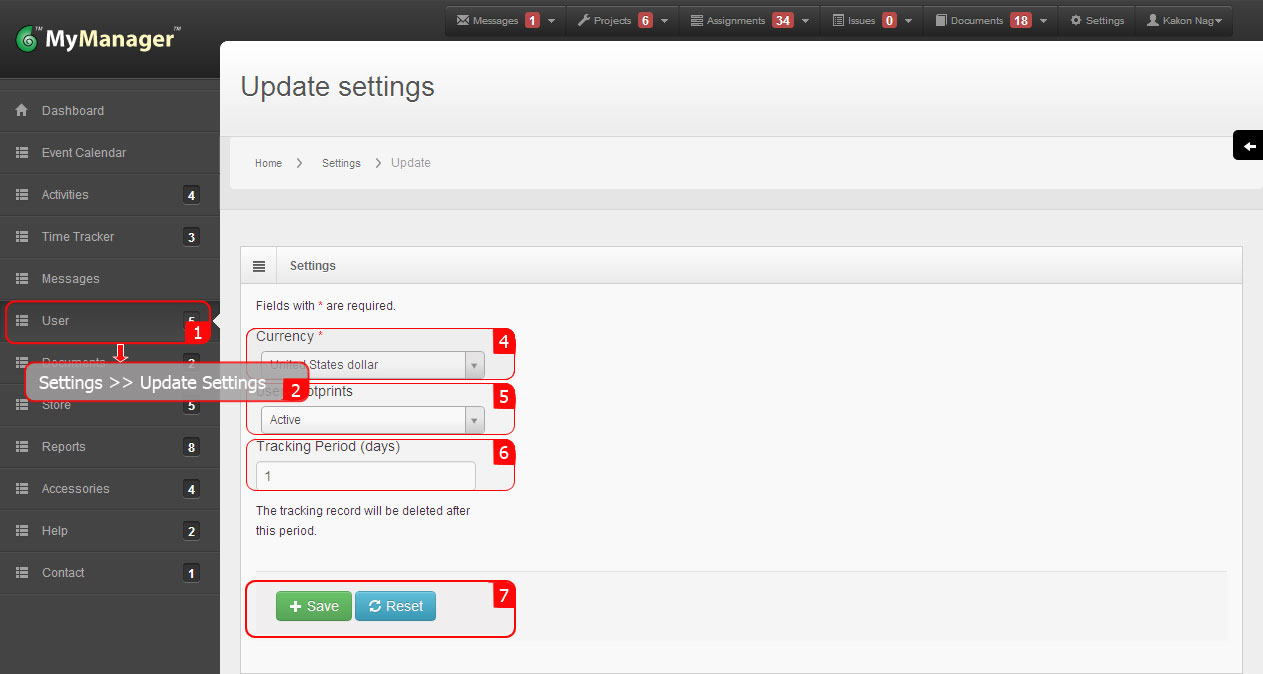Viewport: 1263px width, 674px height.
Task: Click the Home breadcrumb link
Action: (x=268, y=163)
